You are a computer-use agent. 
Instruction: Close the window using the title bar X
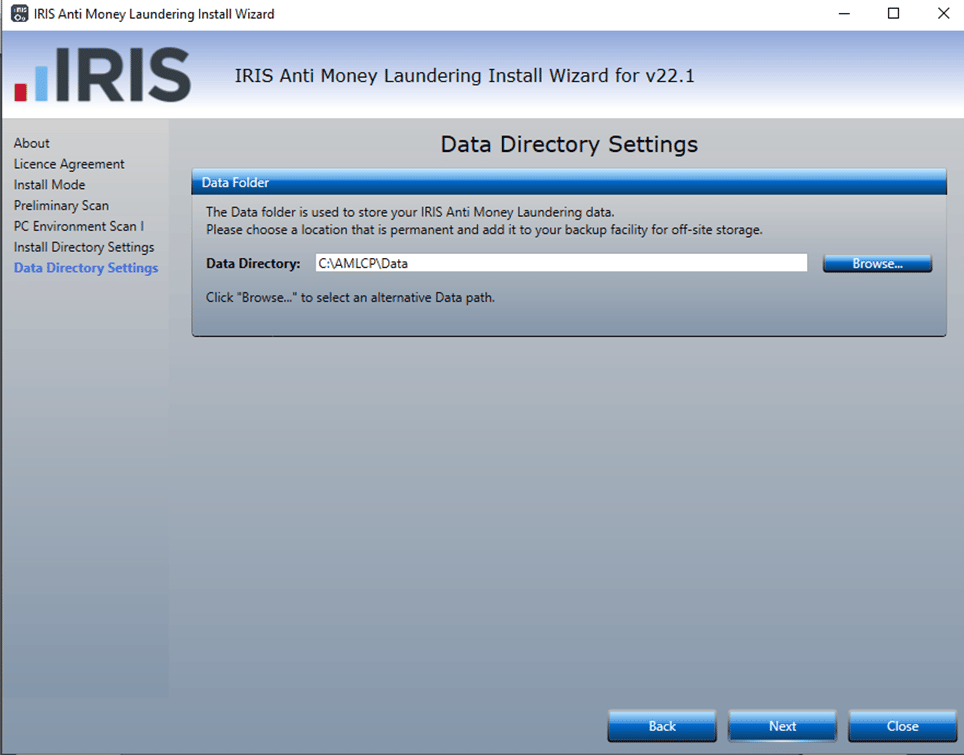943,14
